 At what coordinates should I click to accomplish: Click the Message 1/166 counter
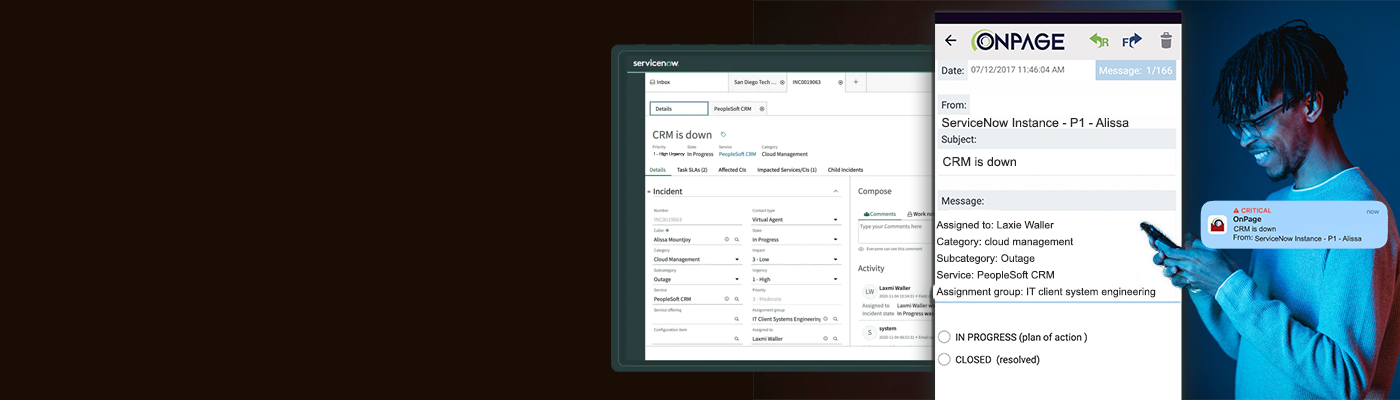pos(1136,70)
